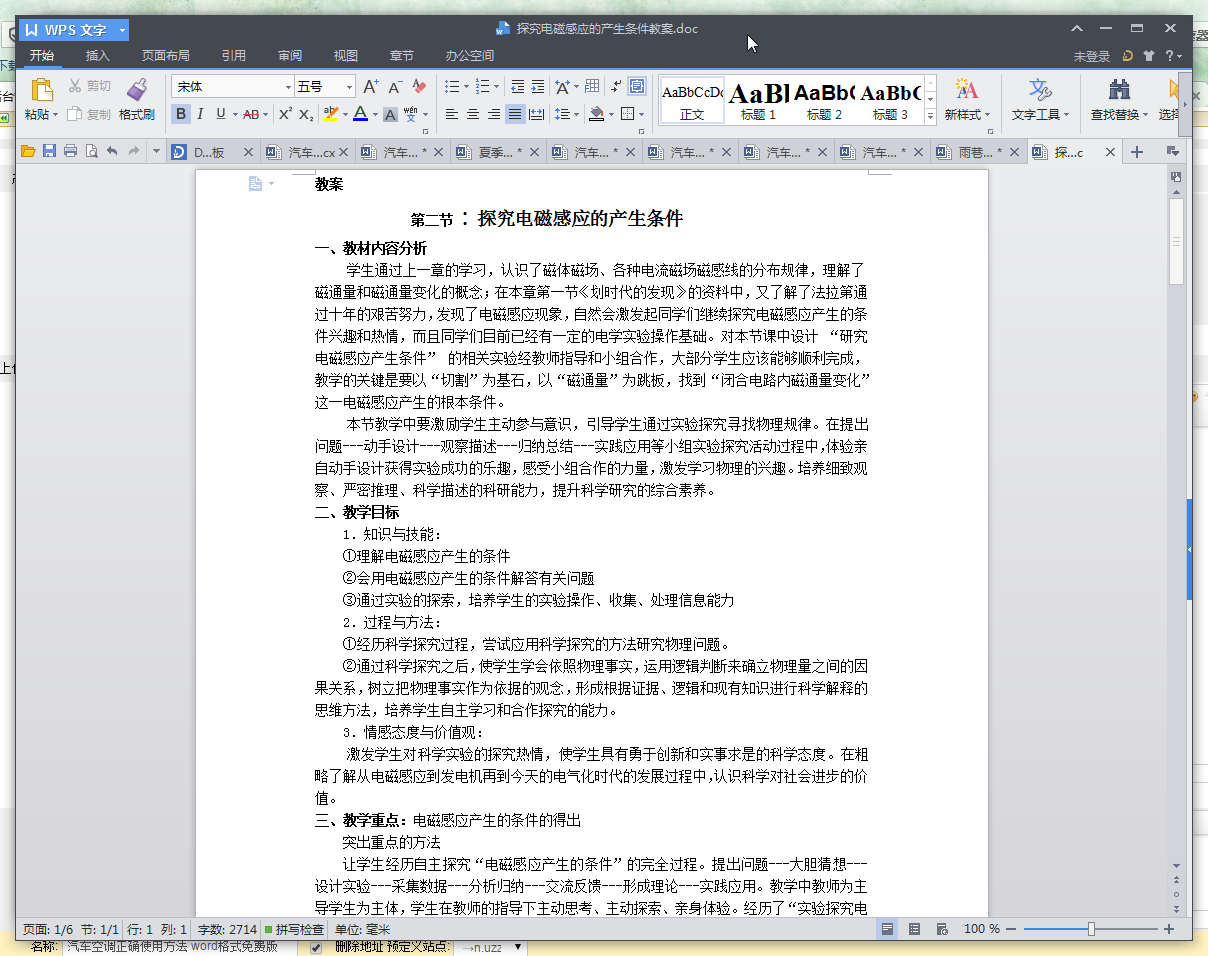Open the 页面布局 (Page Layout) tab
The image size is (1208, 956).
[166, 56]
